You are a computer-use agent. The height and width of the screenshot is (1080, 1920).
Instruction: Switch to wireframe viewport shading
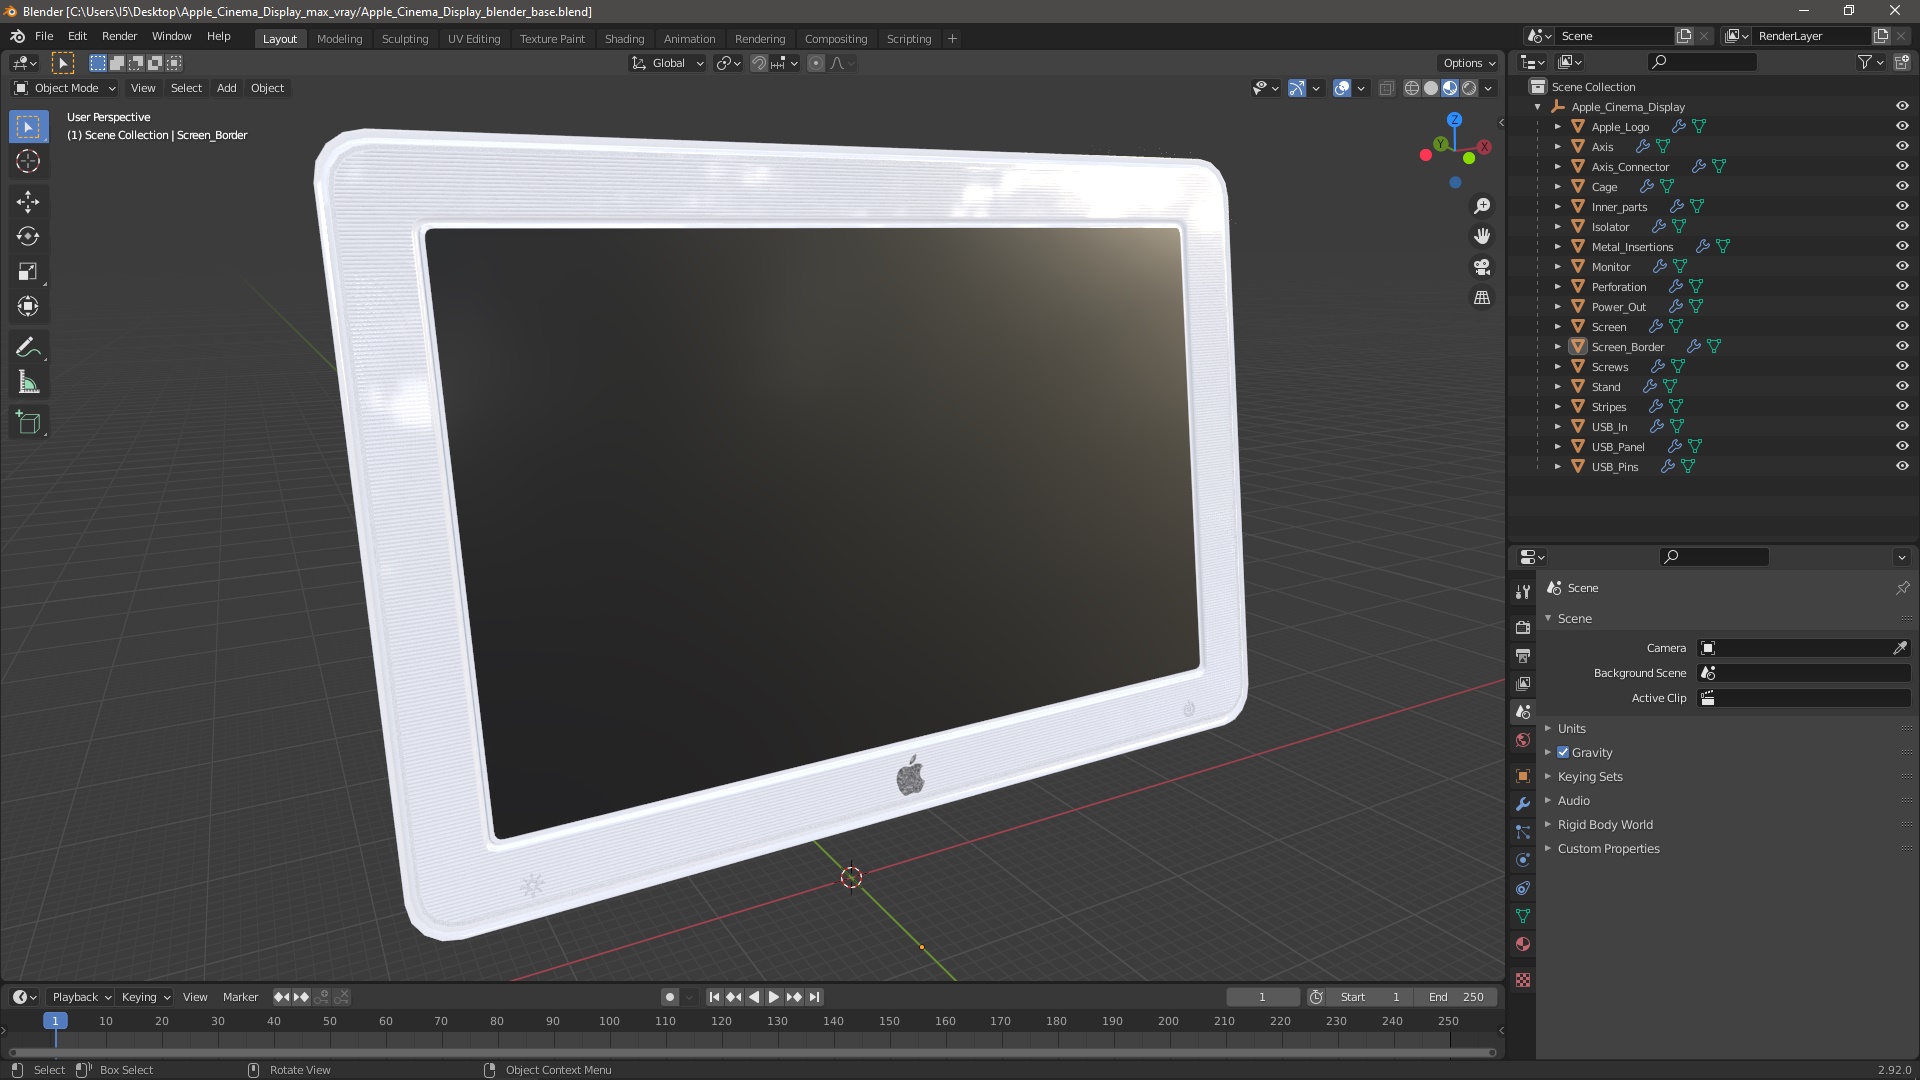(1412, 88)
